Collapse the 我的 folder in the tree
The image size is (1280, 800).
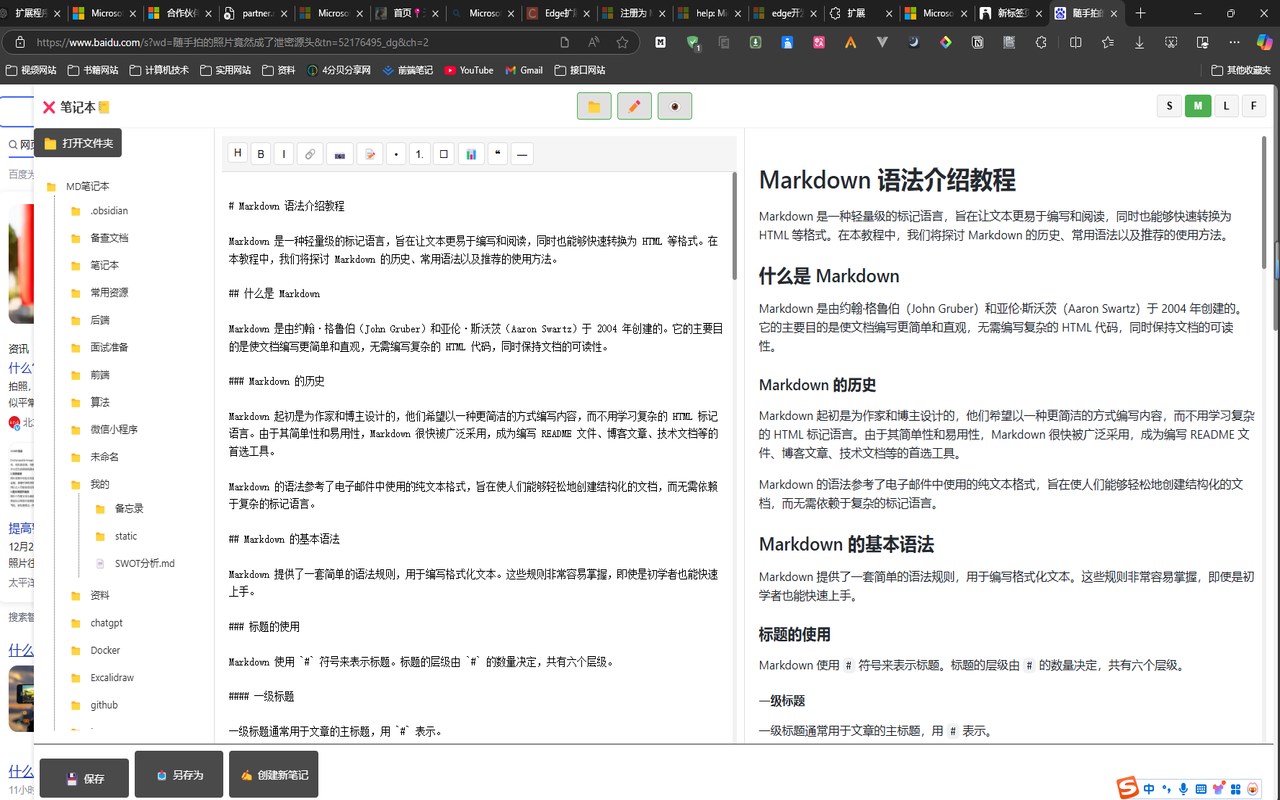[99, 484]
